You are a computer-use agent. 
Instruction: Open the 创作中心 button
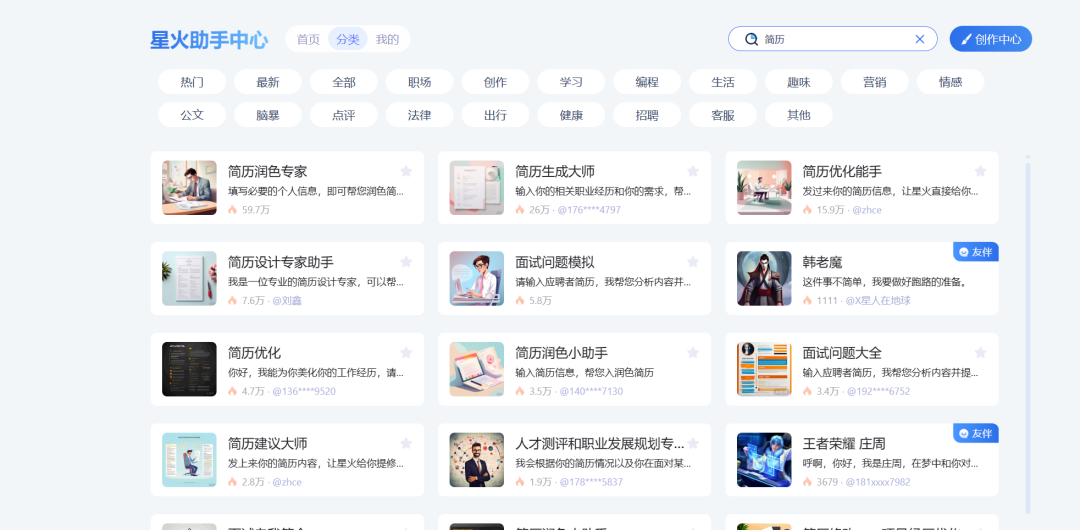990,39
